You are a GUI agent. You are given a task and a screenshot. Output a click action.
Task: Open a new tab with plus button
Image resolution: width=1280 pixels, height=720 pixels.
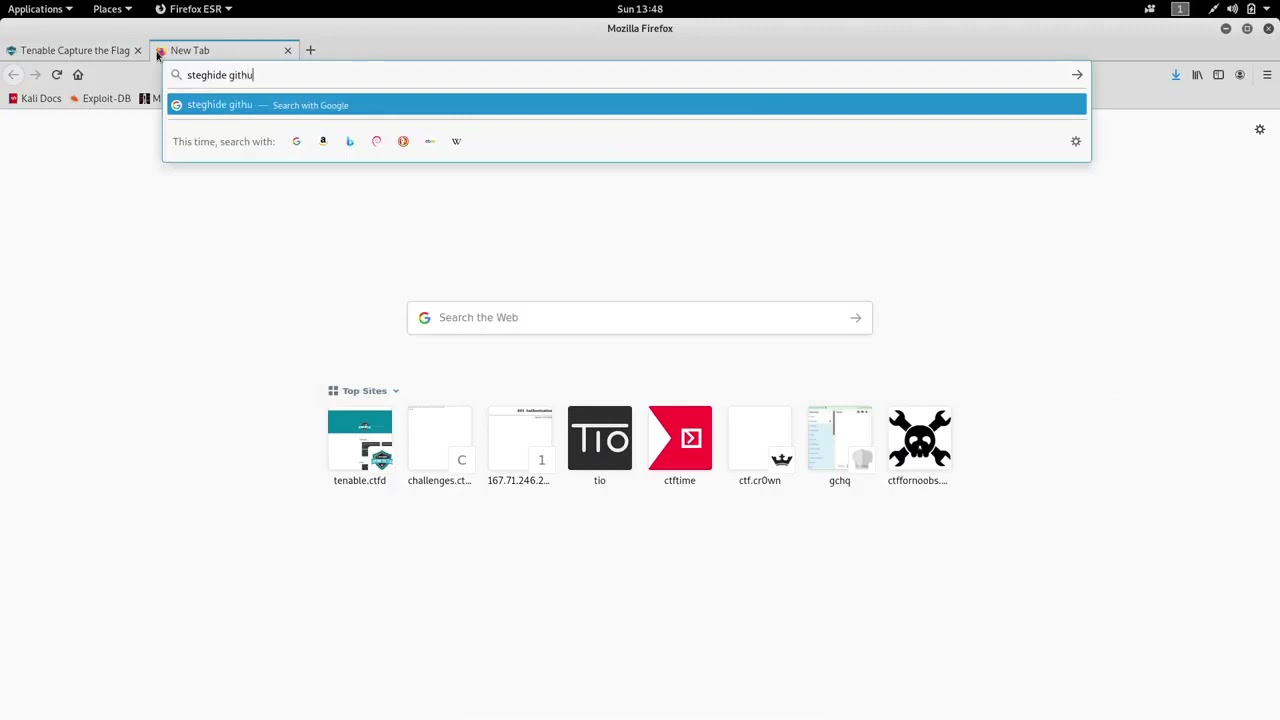310,50
